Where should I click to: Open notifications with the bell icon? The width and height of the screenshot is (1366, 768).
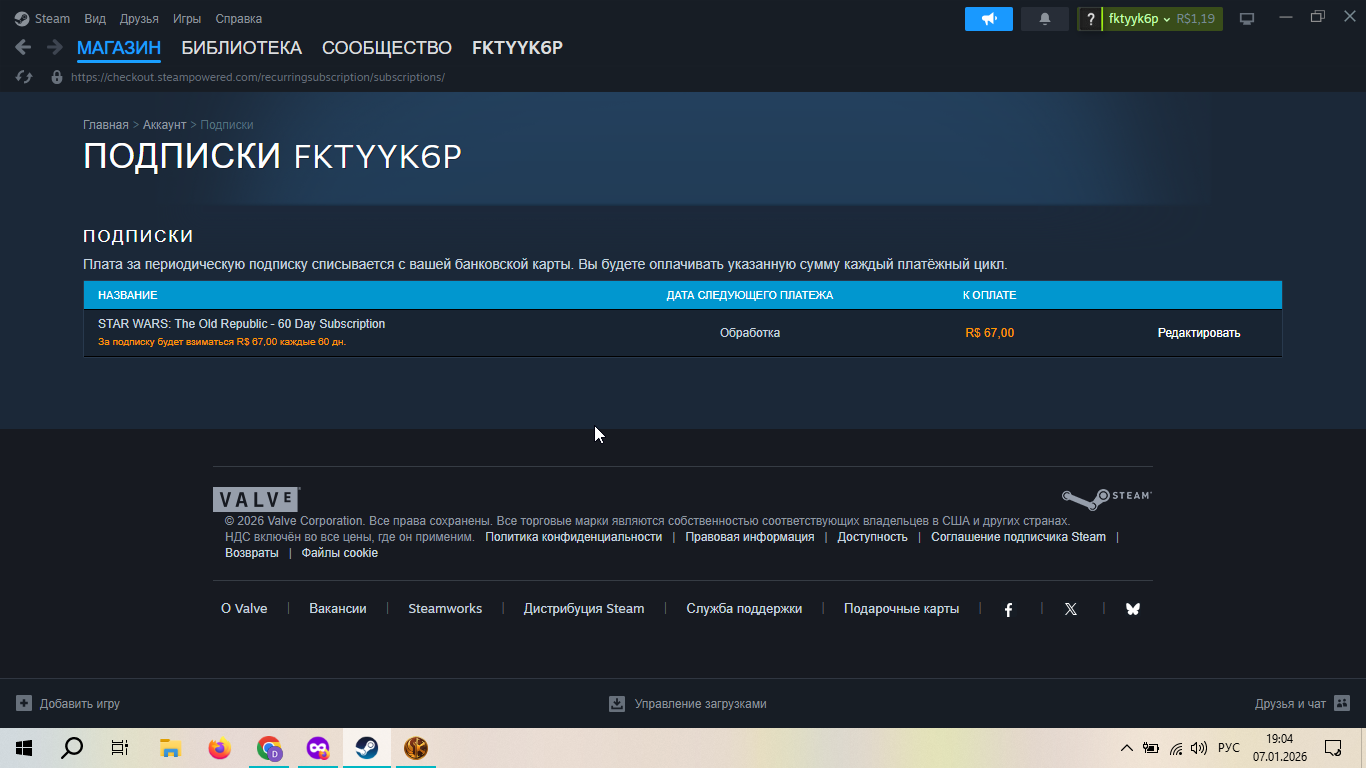1045,19
